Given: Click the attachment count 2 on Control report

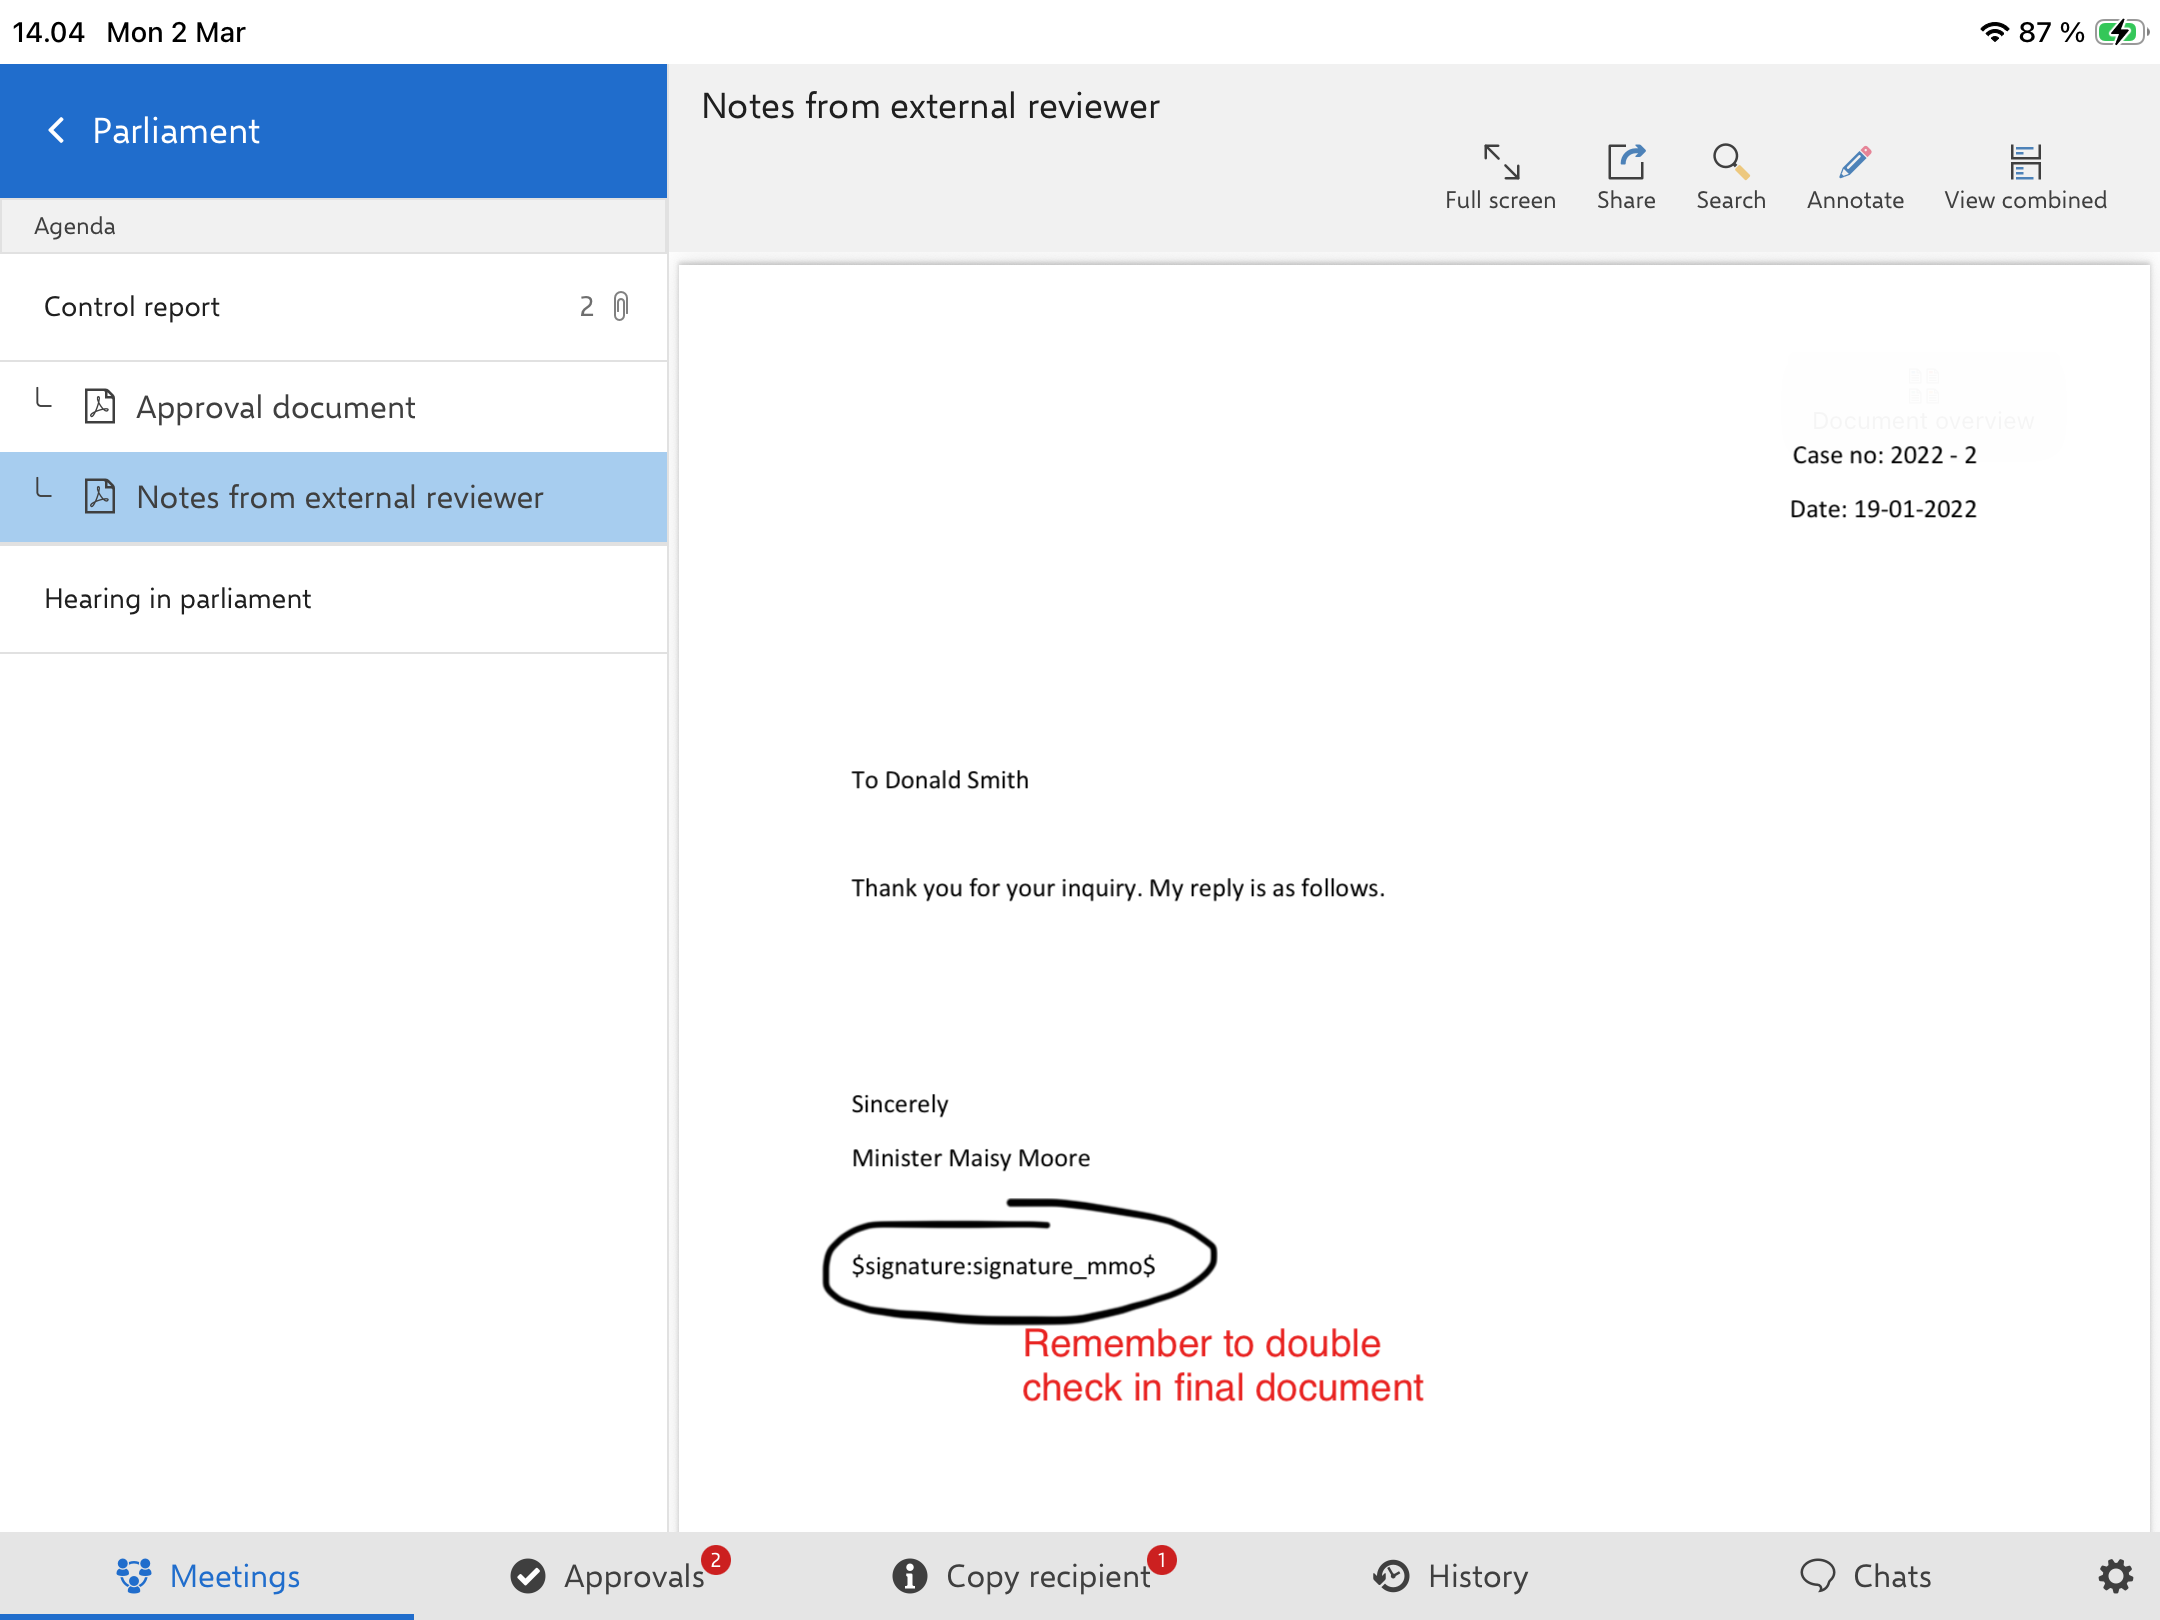Looking at the screenshot, I should [587, 306].
